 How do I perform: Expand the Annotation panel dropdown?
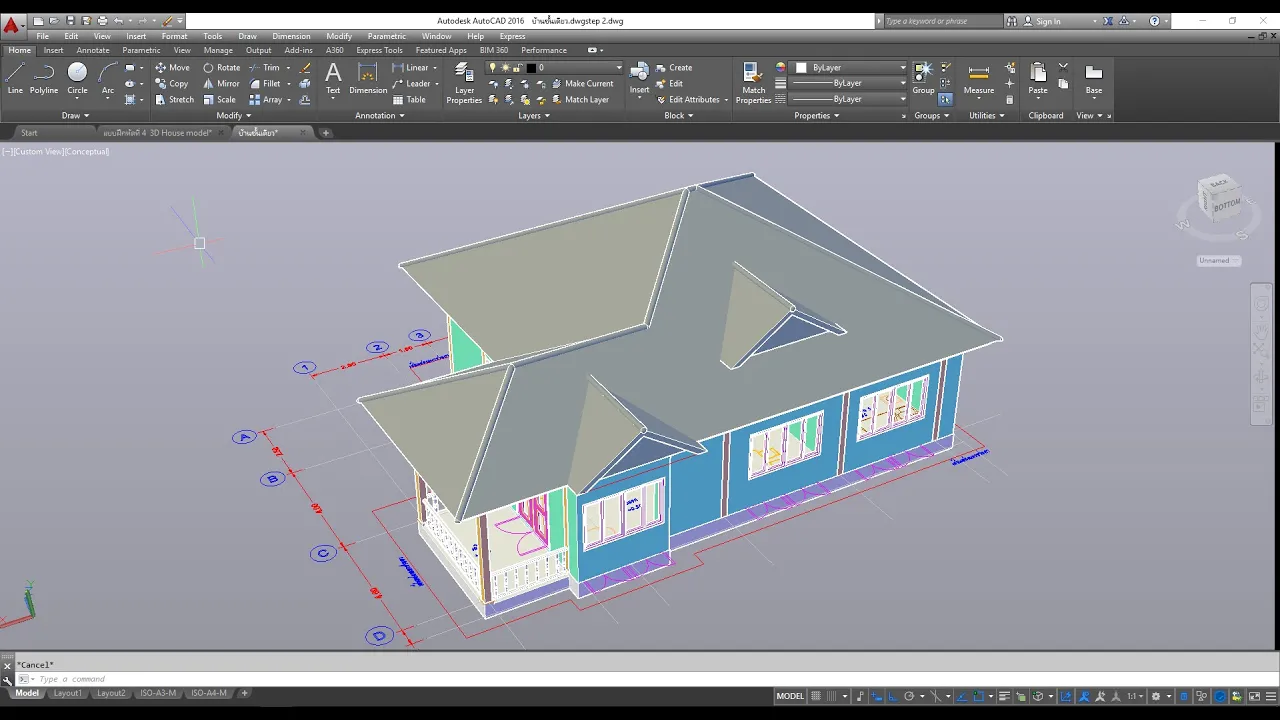(x=380, y=116)
